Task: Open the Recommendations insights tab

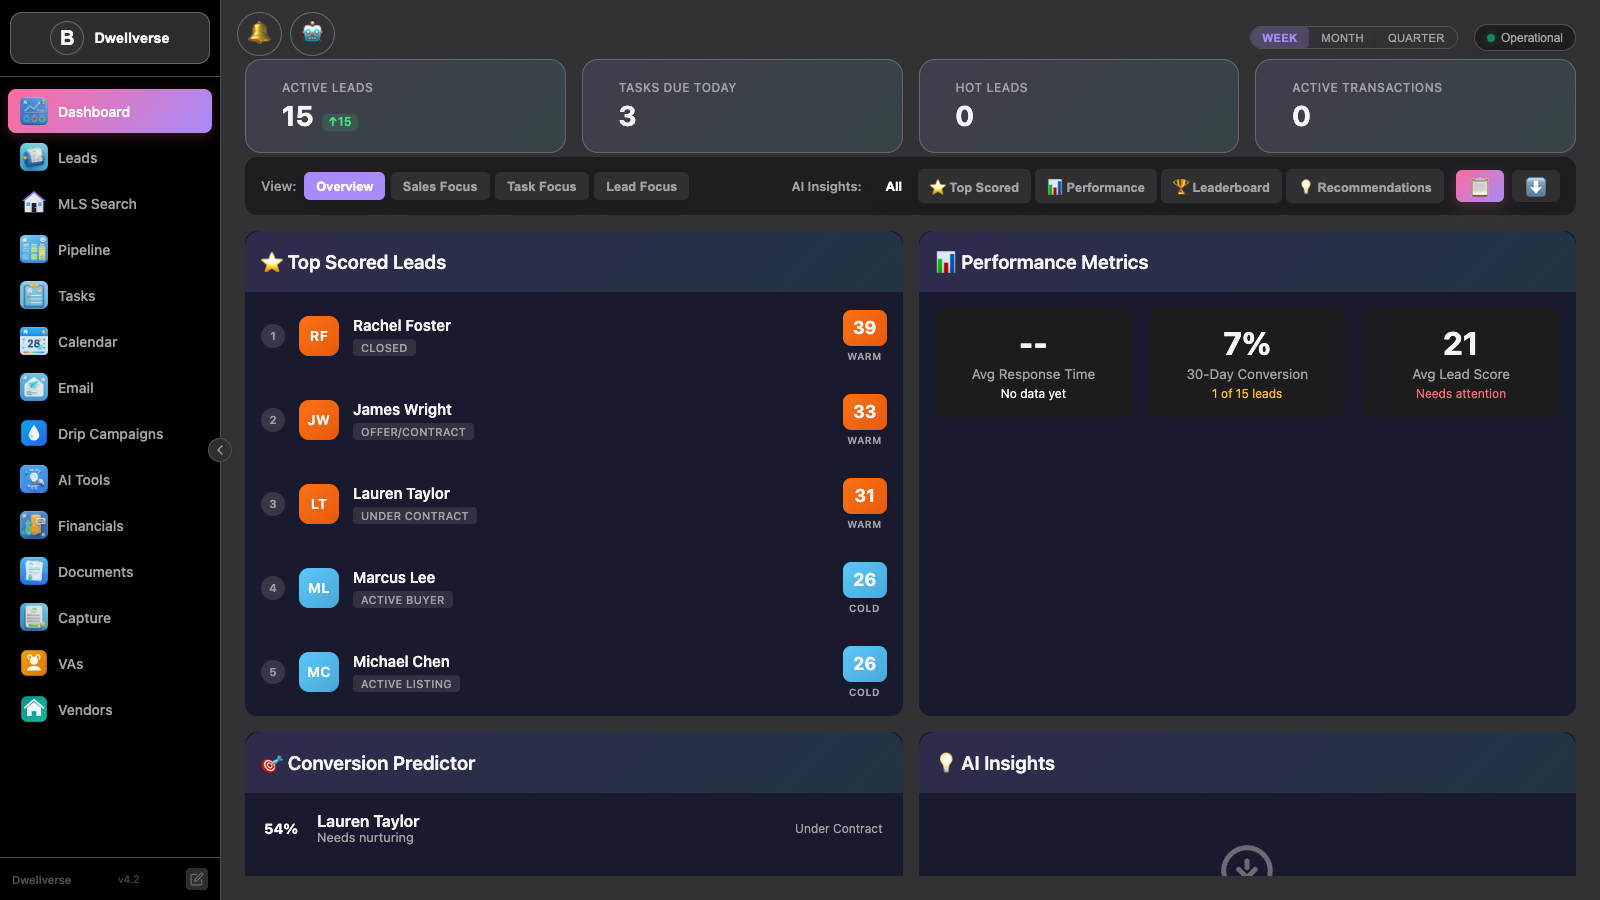Action: [x=1365, y=187]
